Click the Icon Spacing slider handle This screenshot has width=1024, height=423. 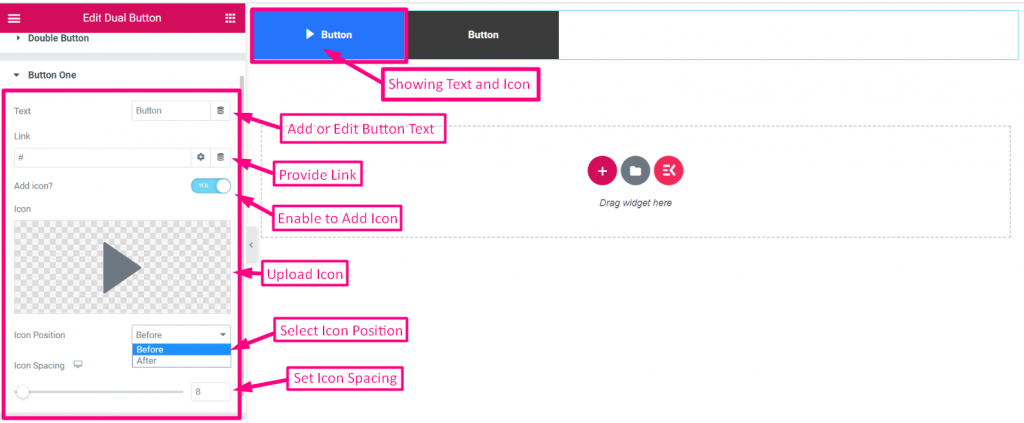click(x=23, y=392)
